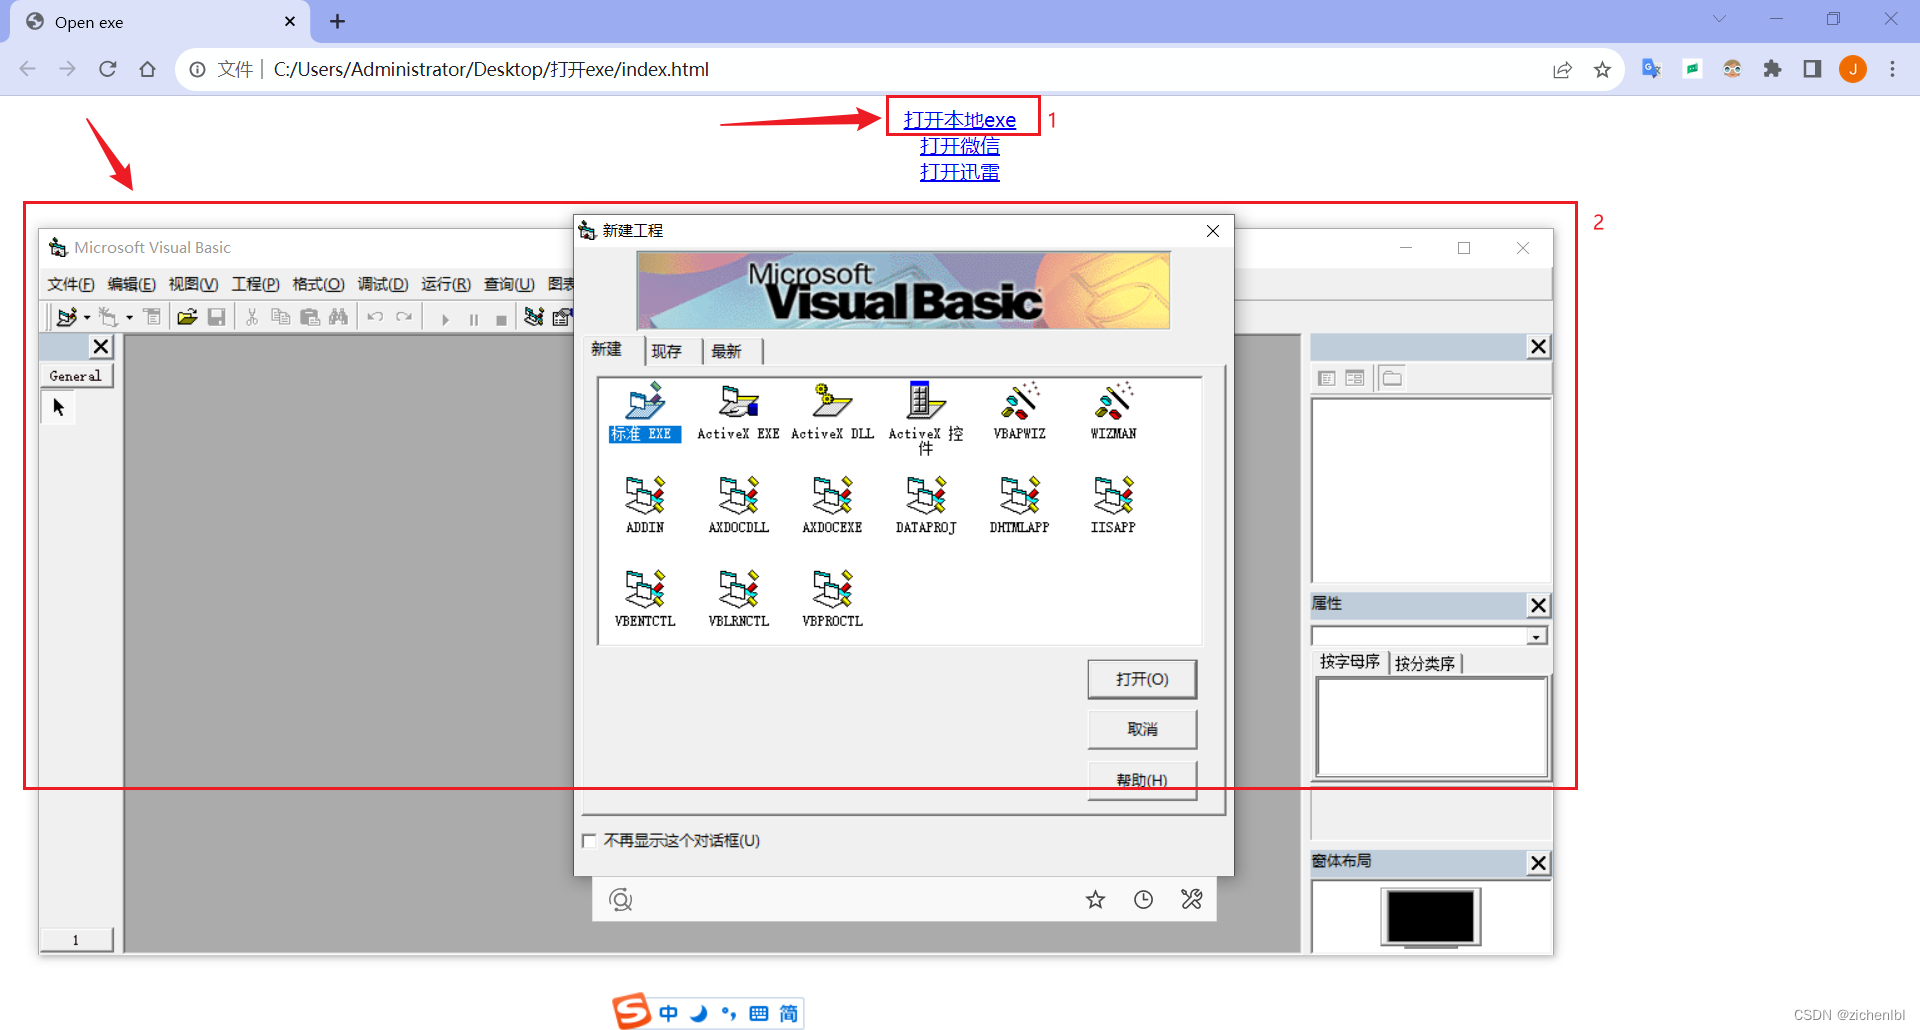Open the 属性 panel object dropdown
Viewport: 1920px width, 1030px height.
point(1536,637)
